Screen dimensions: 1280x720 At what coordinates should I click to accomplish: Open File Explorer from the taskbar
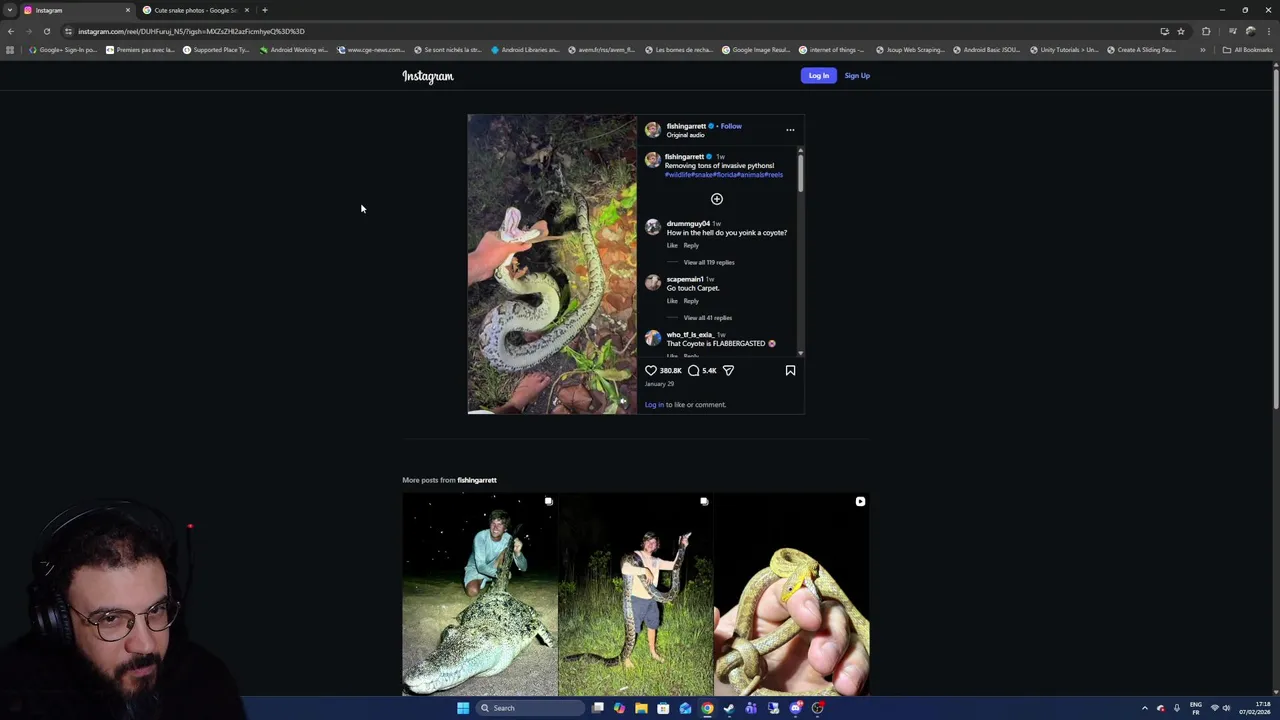pyautogui.click(x=641, y=708)
